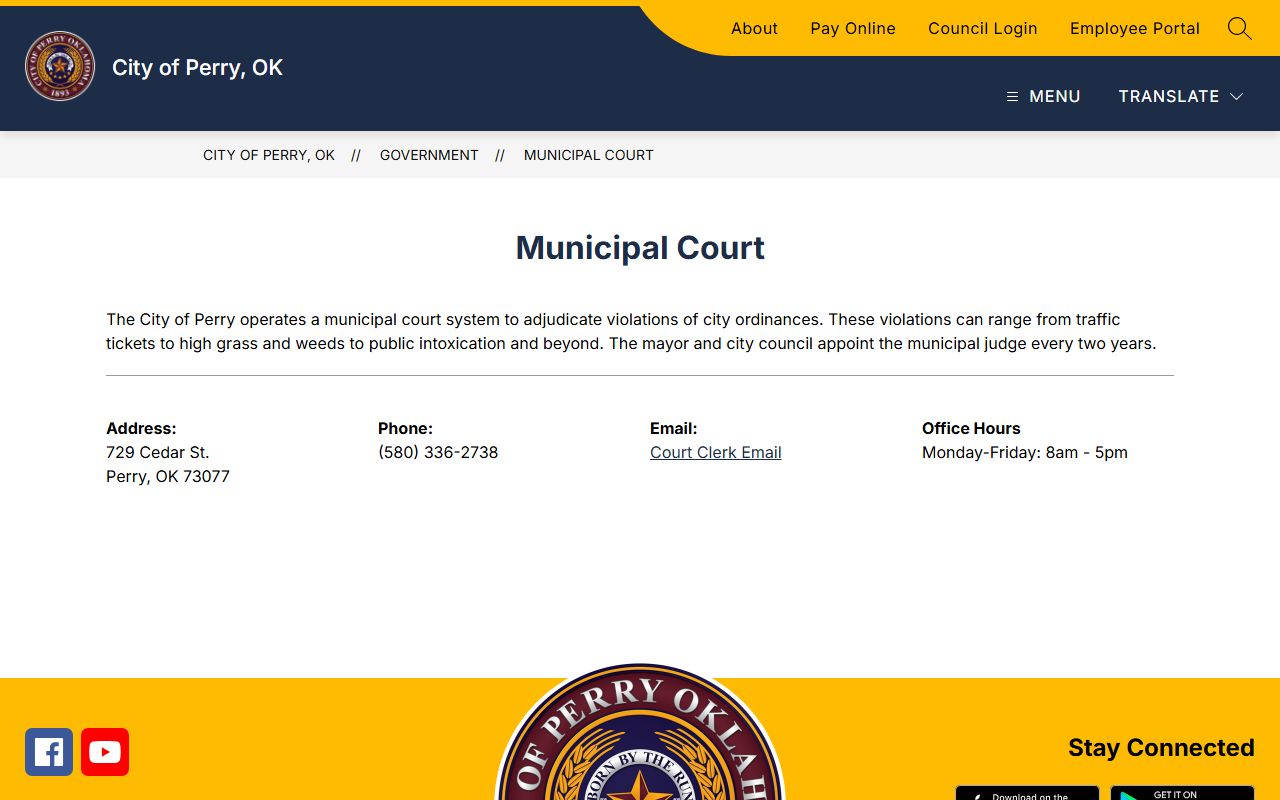Click the GOVERNMENT breadcrumb
Image resolution: width=1280 pixels, height=800 pixels.
tap(429, 155)
